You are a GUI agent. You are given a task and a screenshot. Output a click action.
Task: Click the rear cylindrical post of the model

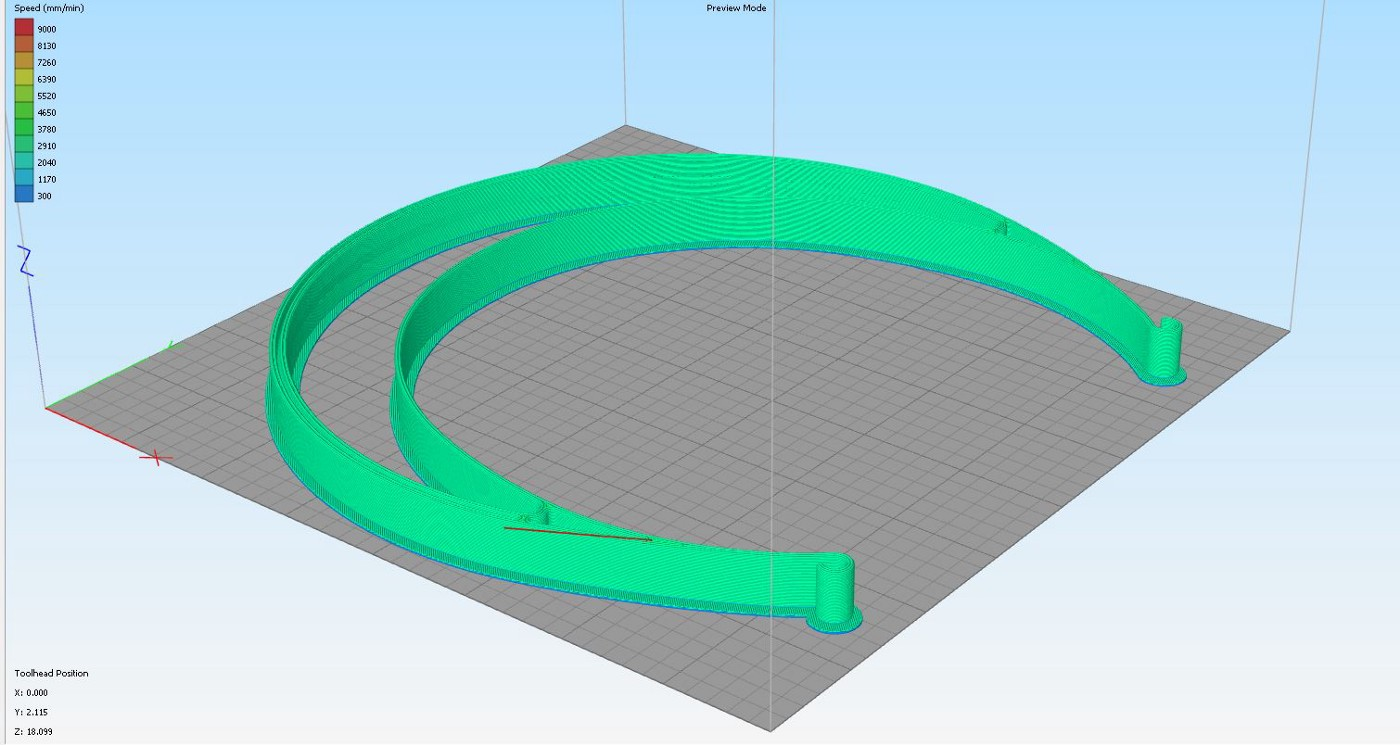[x=1166, y=351]
